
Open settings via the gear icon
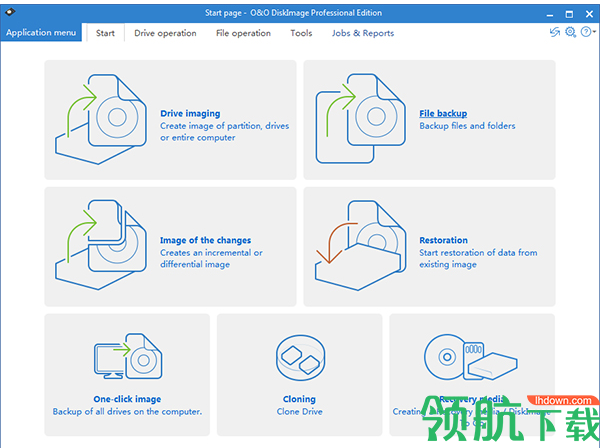(x=571, y=32)
